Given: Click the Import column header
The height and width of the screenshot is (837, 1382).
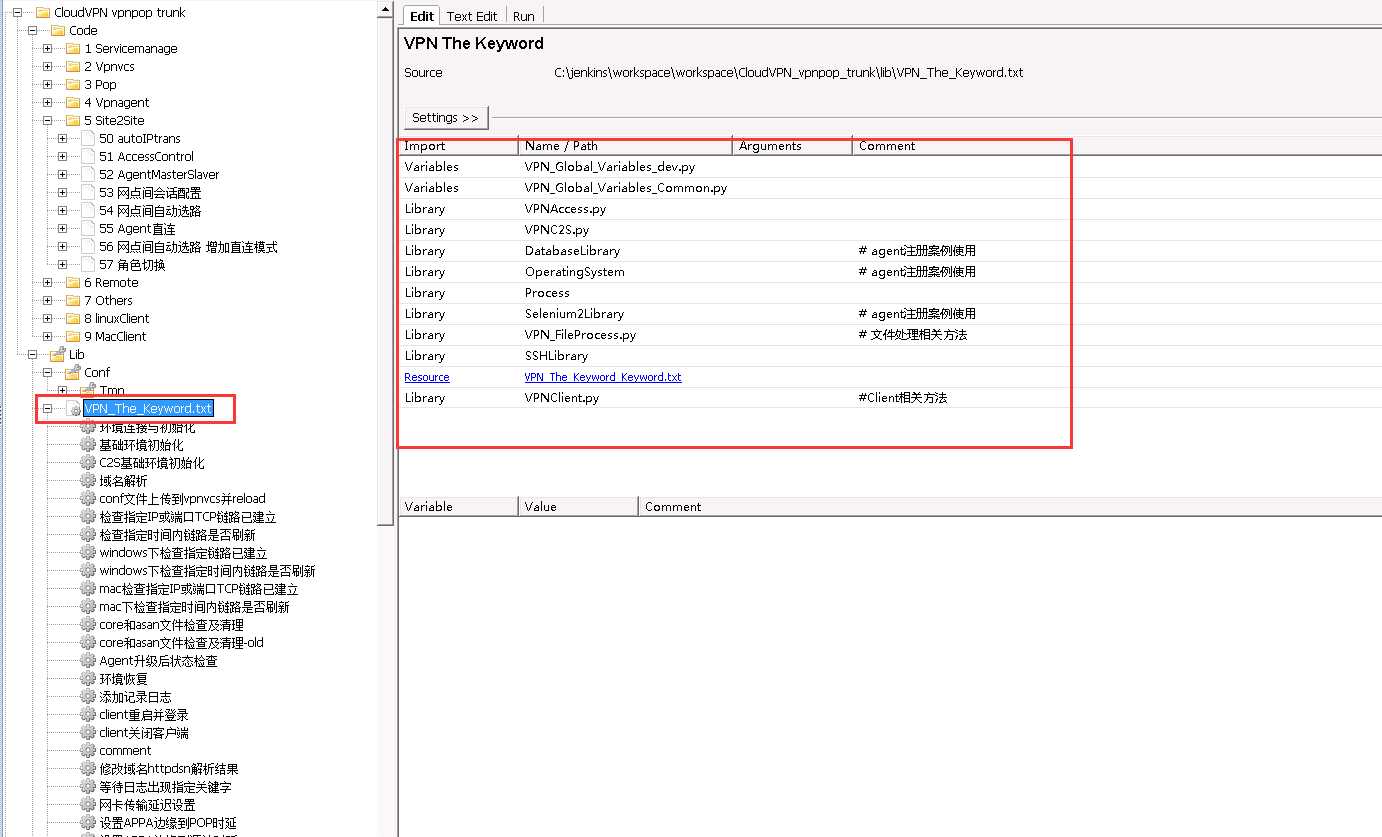Looking at the screenshot, I should point(458,146).
